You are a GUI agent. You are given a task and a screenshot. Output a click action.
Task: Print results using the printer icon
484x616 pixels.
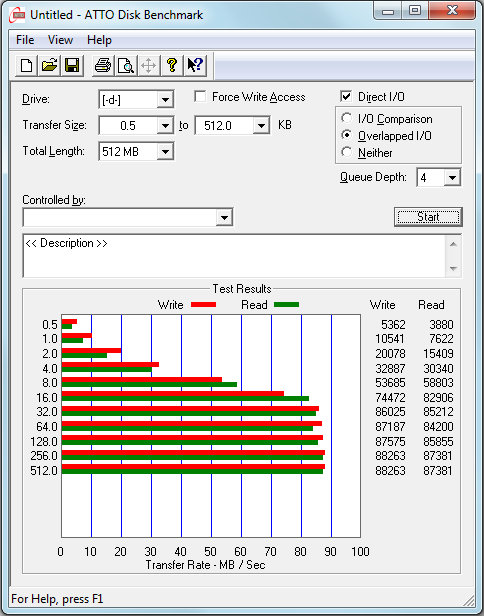pos(103,65)
